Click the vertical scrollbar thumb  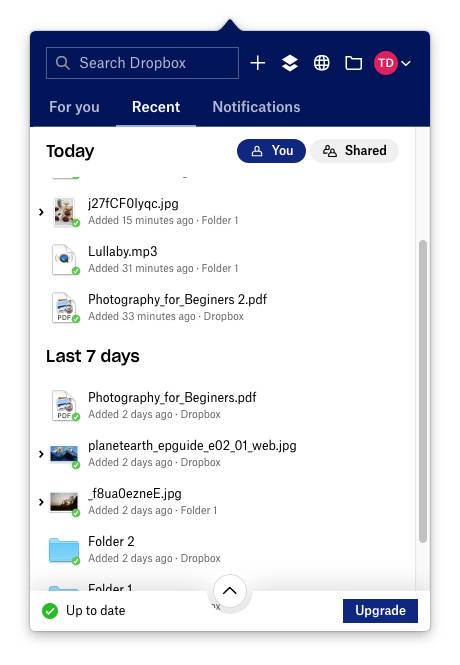coord(423,391)
